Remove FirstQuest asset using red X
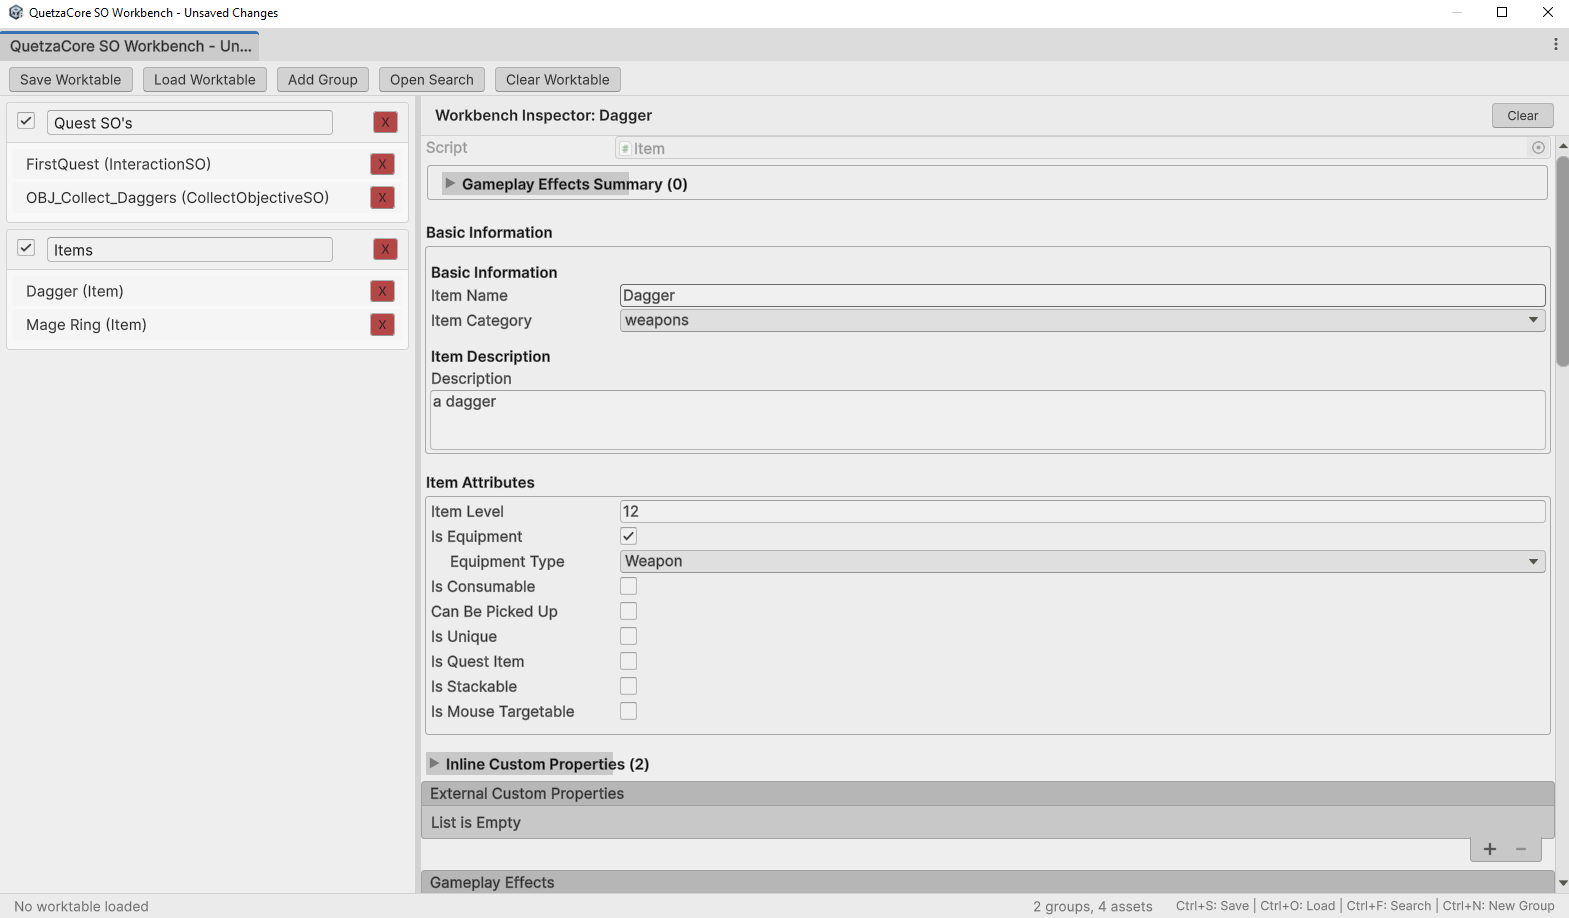This screenshot has height=918, width=1569. (x=382, y=164)
